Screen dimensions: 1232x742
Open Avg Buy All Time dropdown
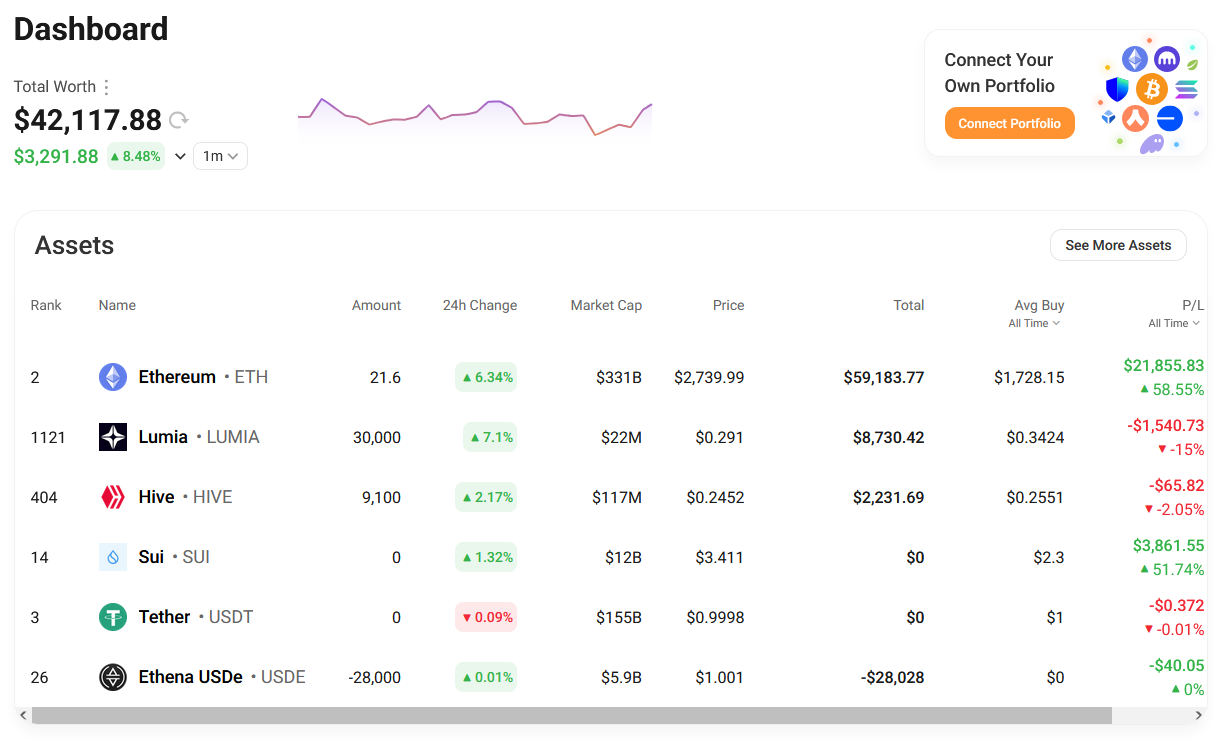coord(1034,323)
